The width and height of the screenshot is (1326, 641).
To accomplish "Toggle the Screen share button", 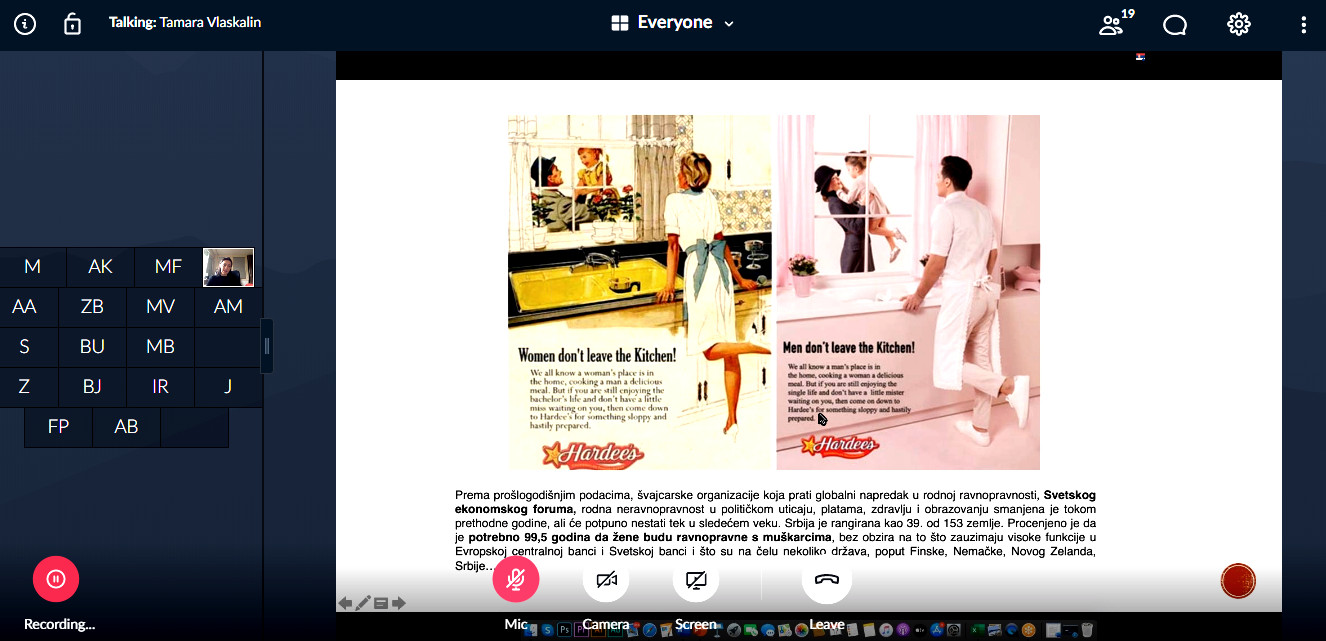I will click(x=696, y=578).
